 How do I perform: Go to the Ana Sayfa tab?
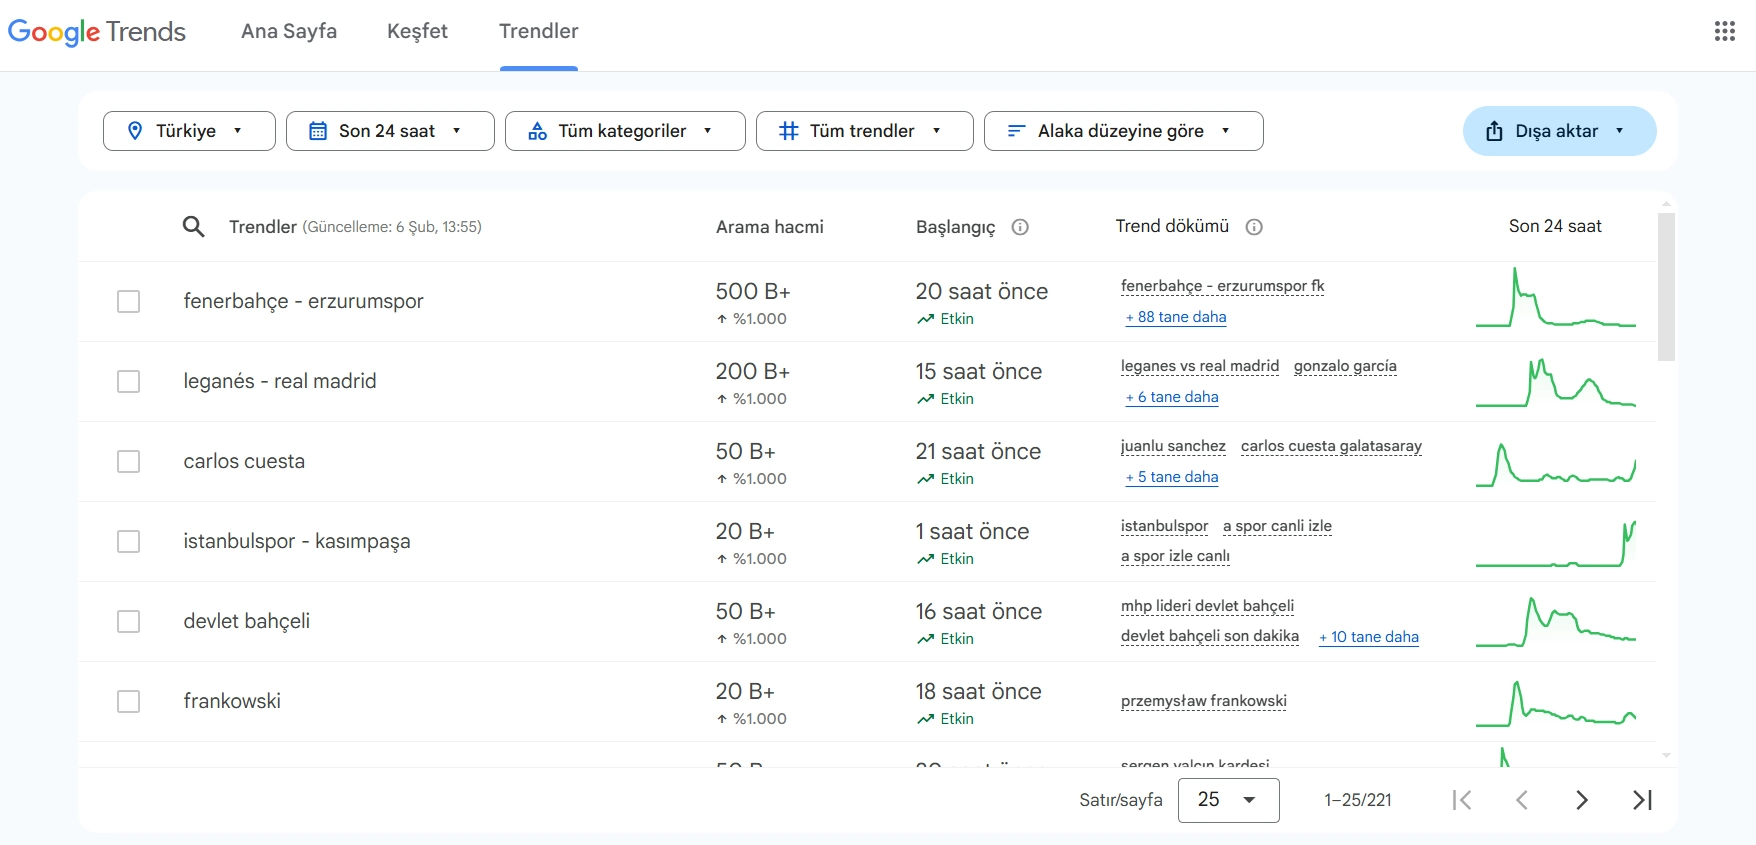[x=289, y=31]
